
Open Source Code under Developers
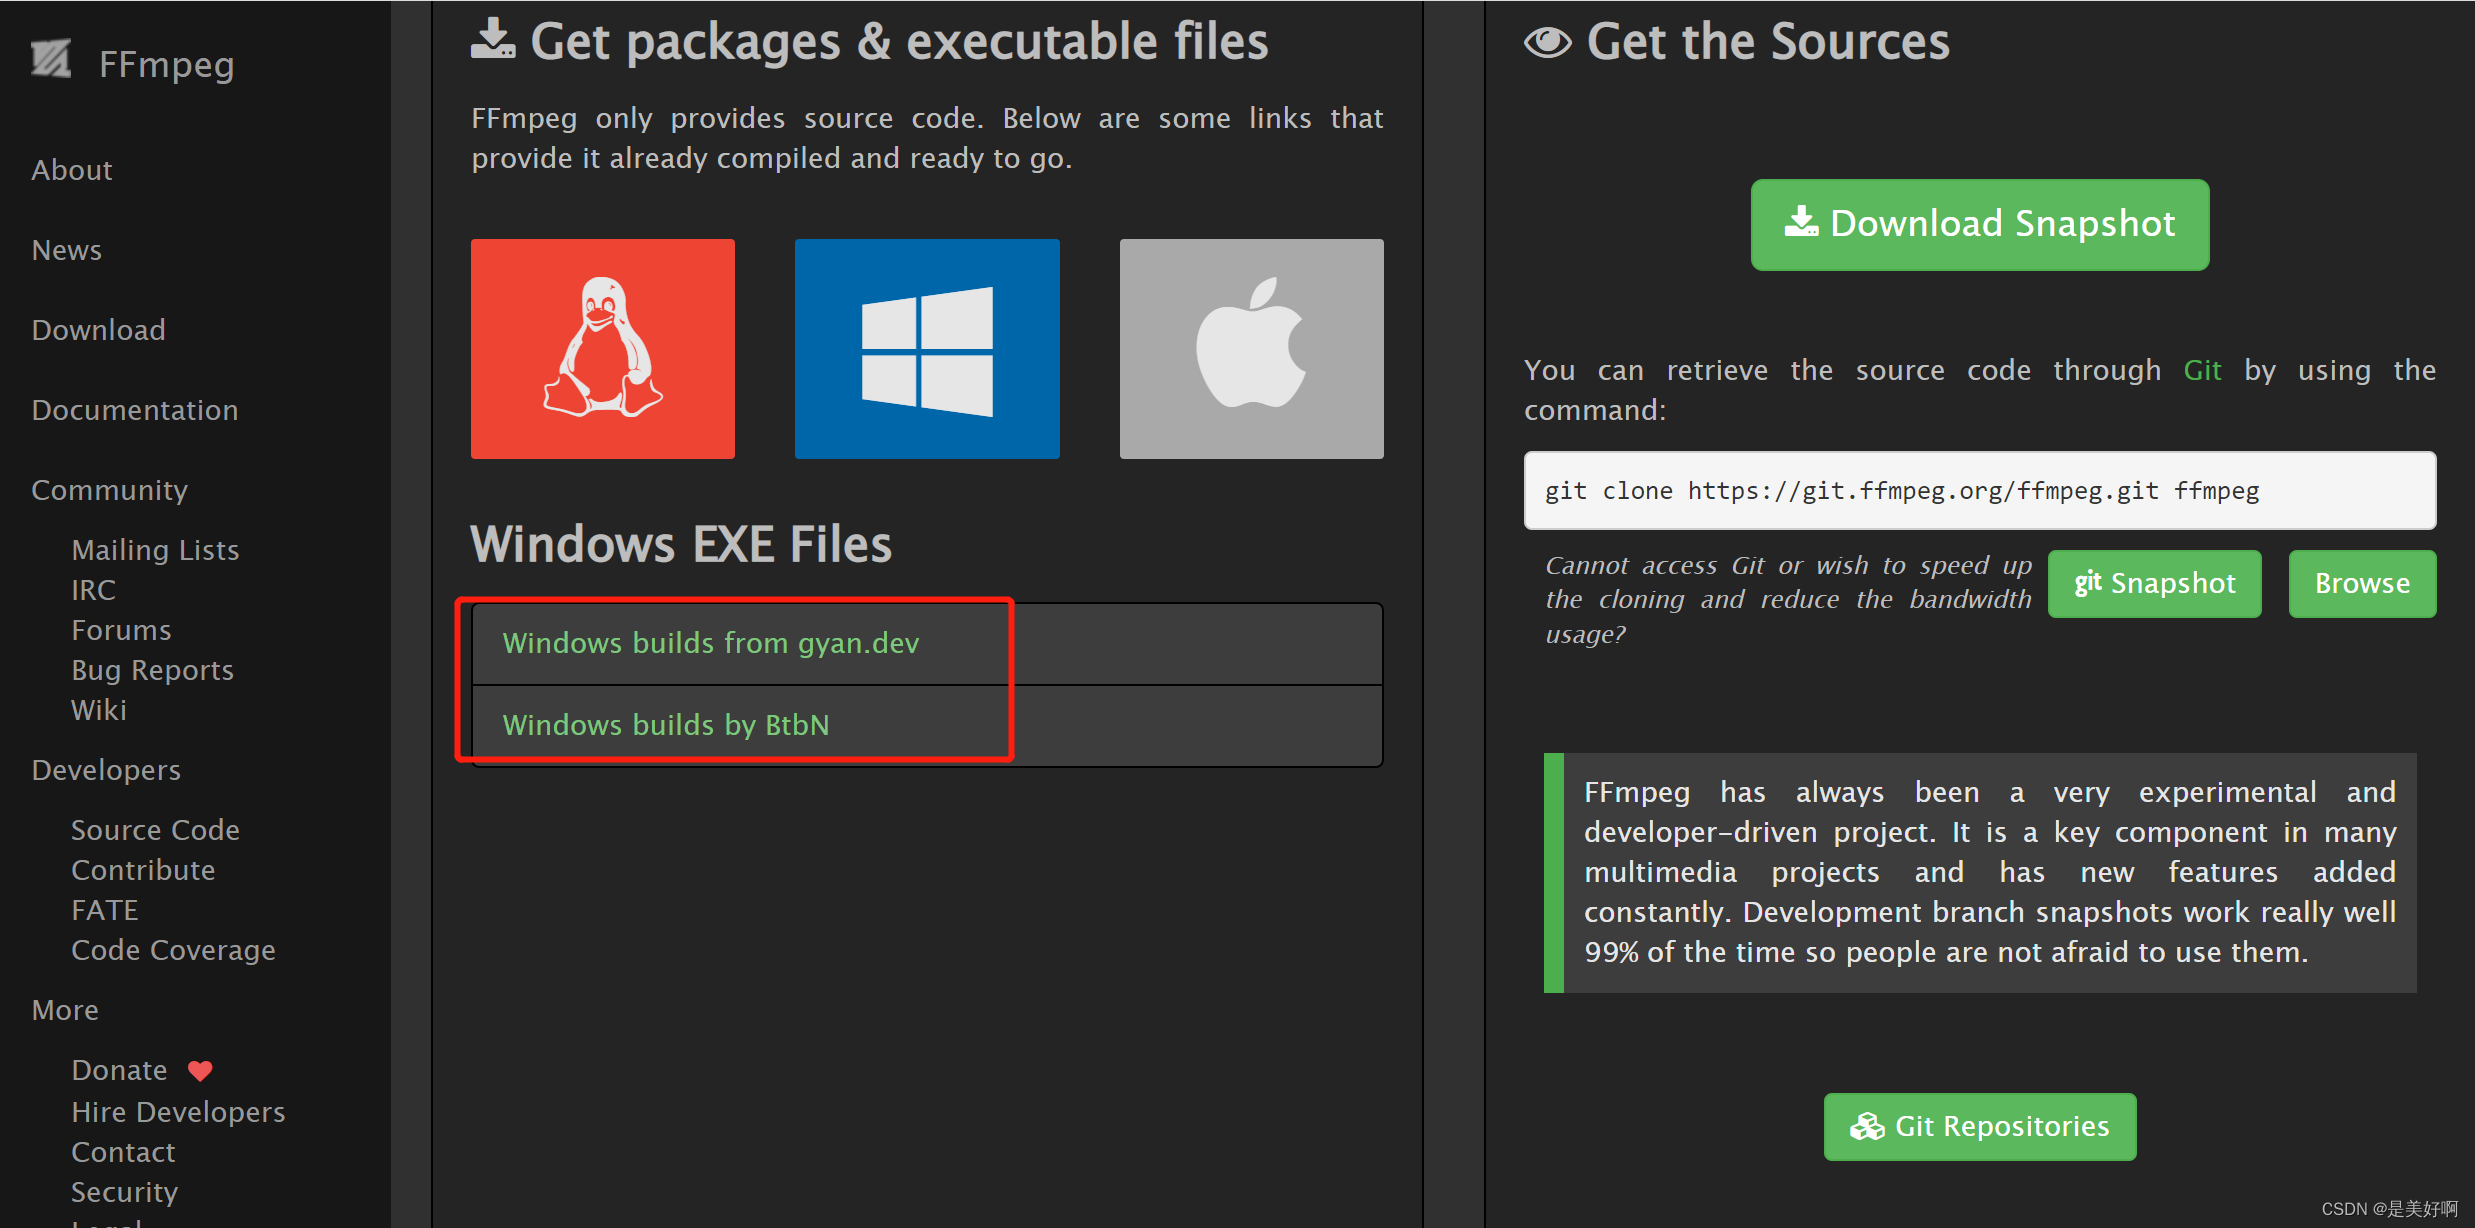(x=155, y=830)
